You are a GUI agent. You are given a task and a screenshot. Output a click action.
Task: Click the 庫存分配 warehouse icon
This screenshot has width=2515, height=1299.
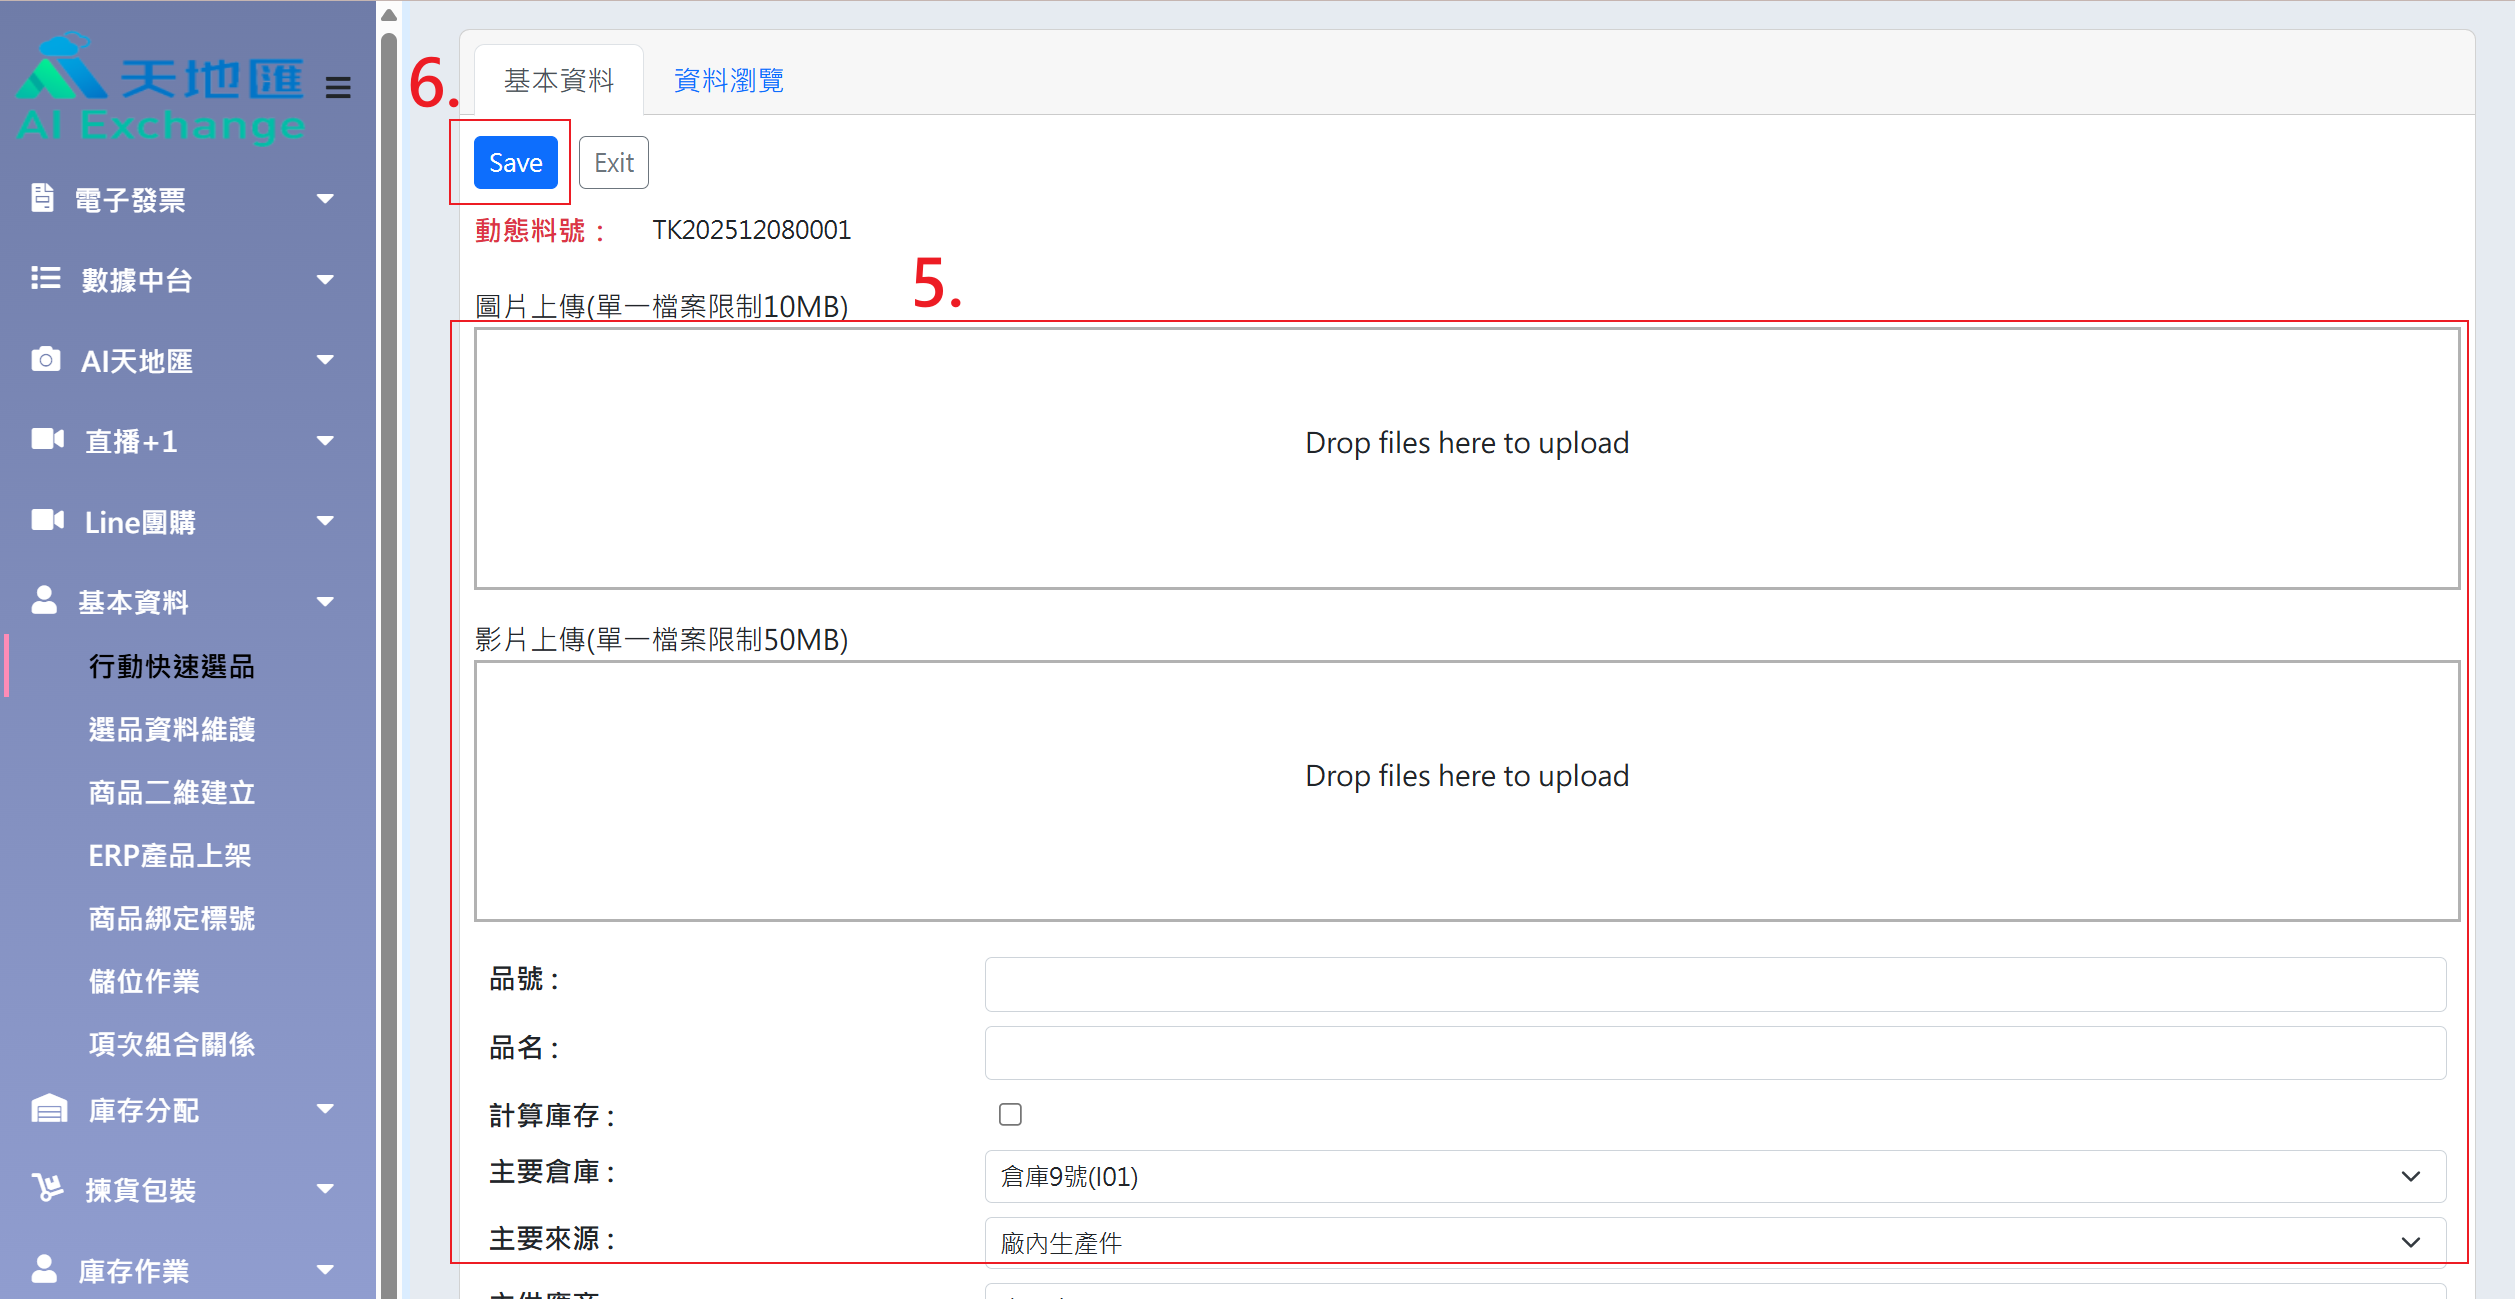tap(49, 1108)
